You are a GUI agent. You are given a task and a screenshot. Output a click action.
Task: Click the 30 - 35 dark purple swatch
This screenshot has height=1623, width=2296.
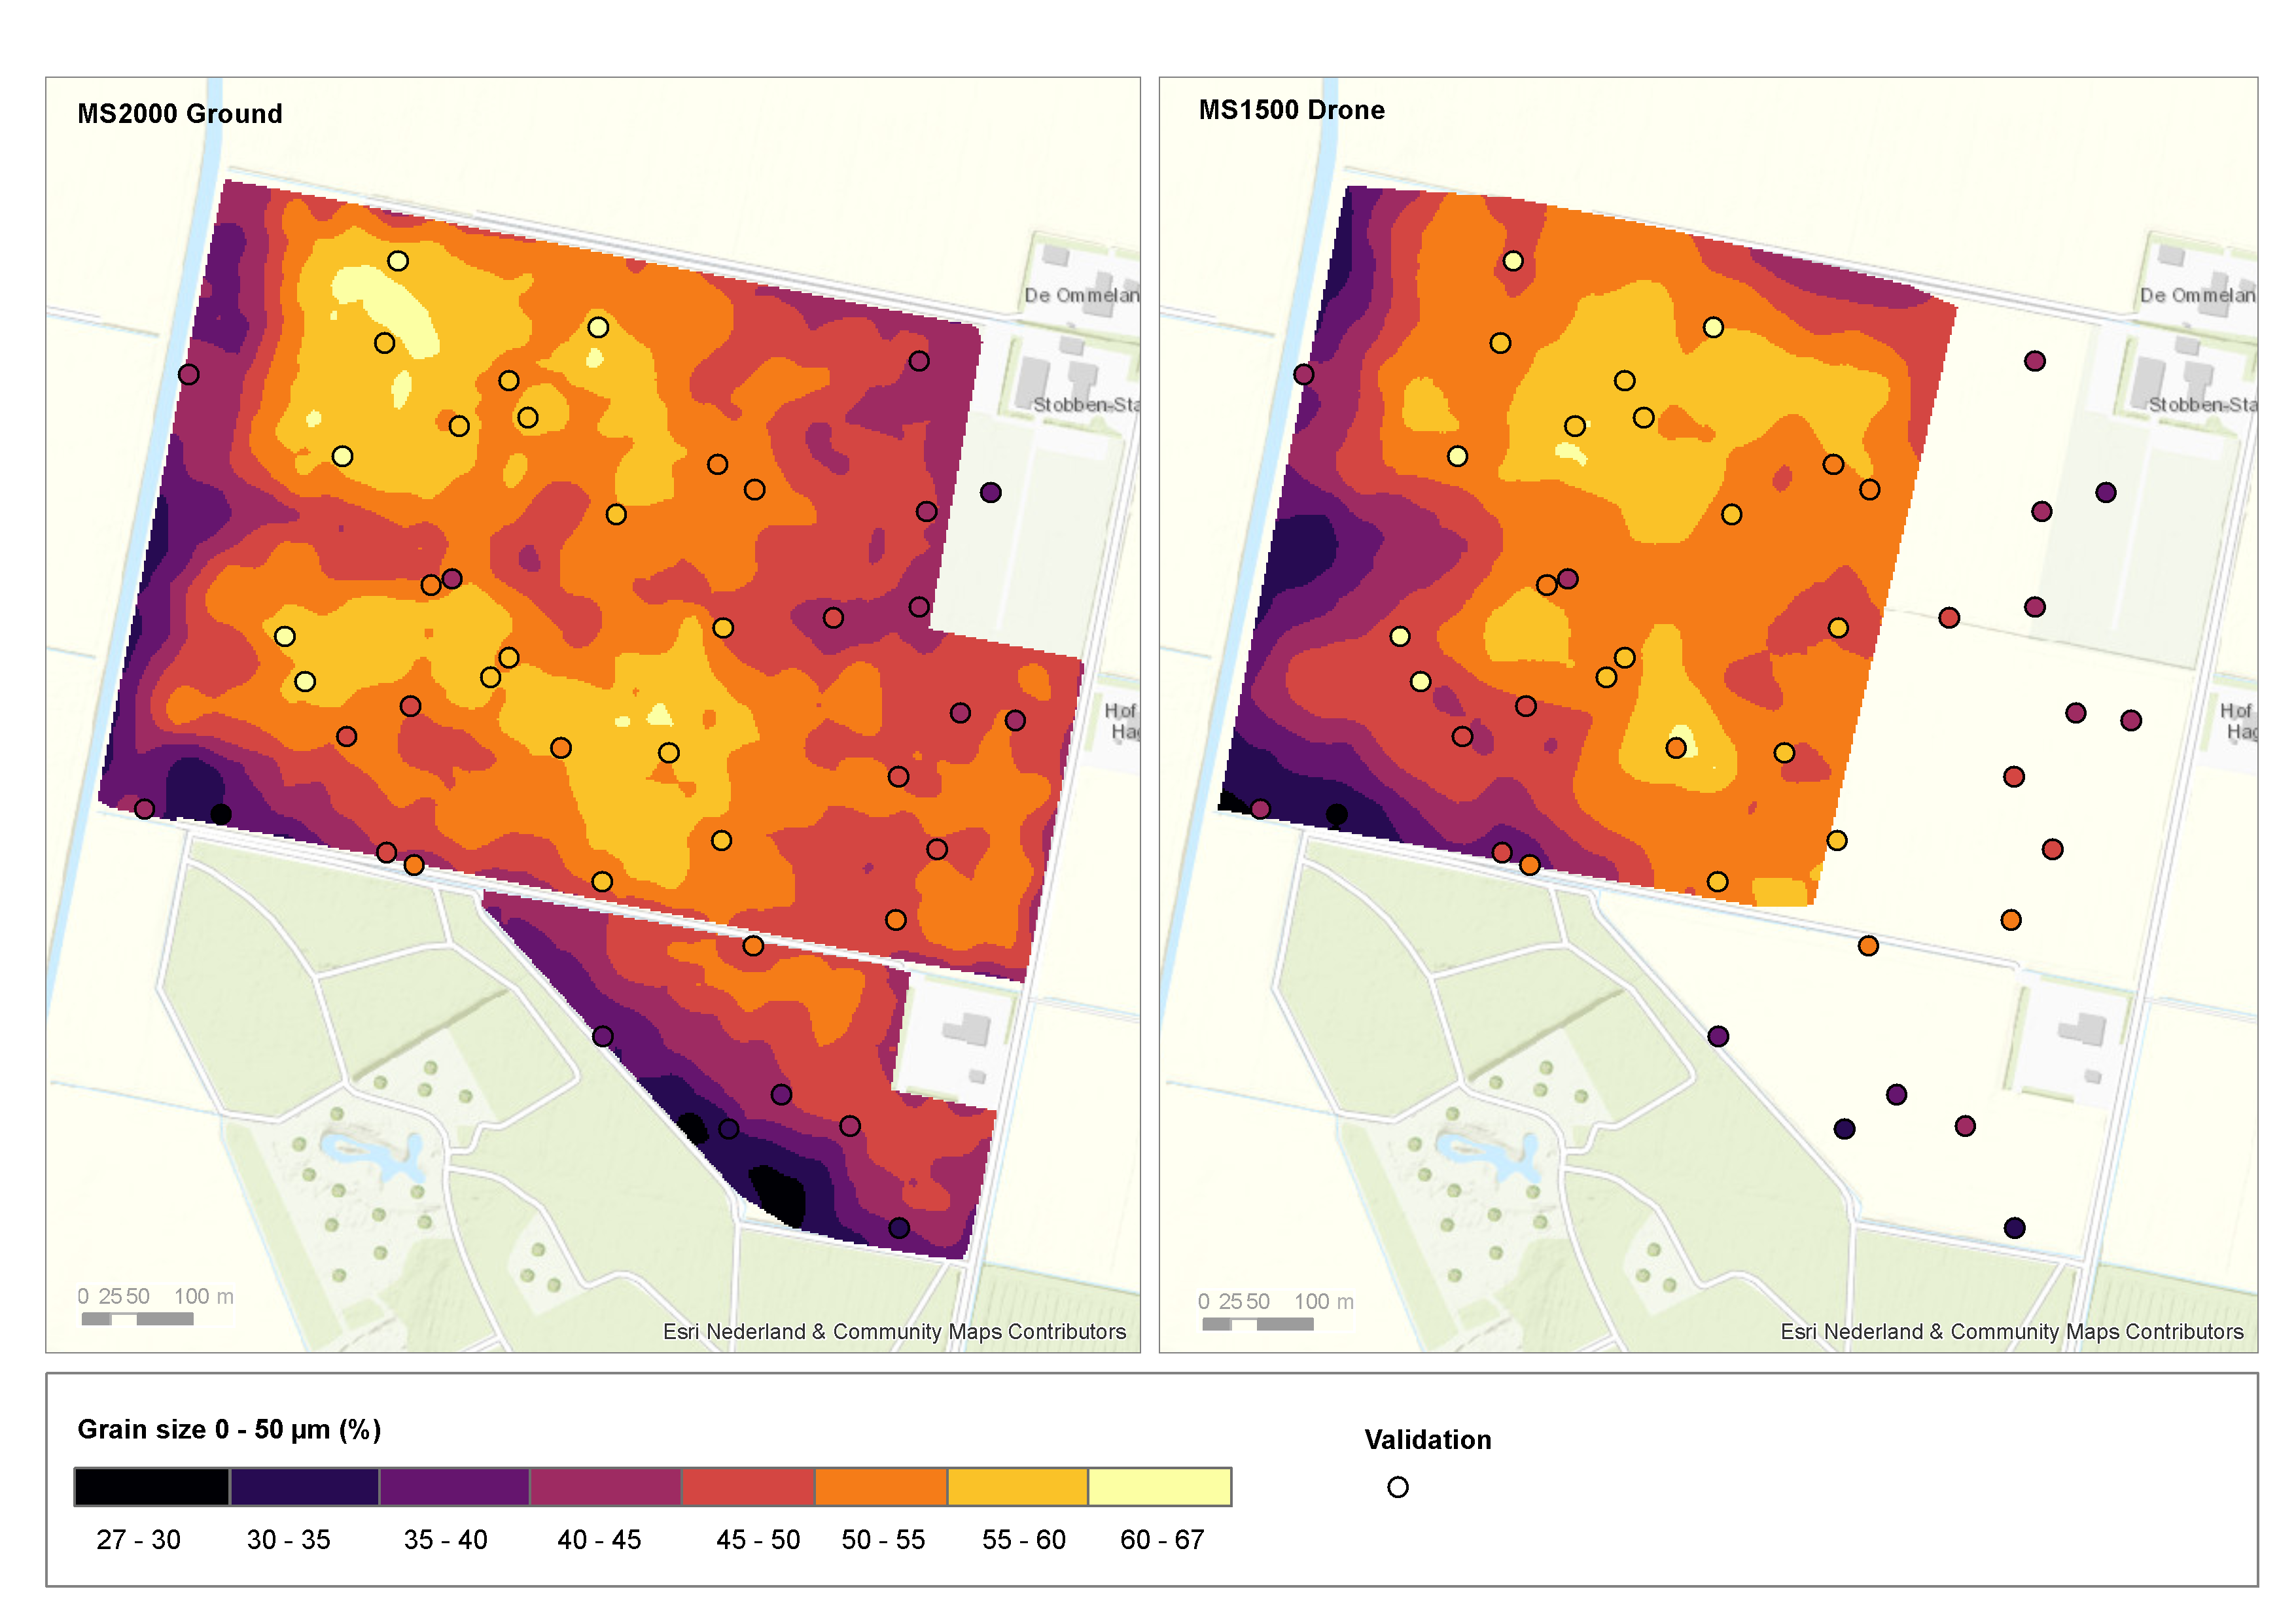click(304, 1486)
